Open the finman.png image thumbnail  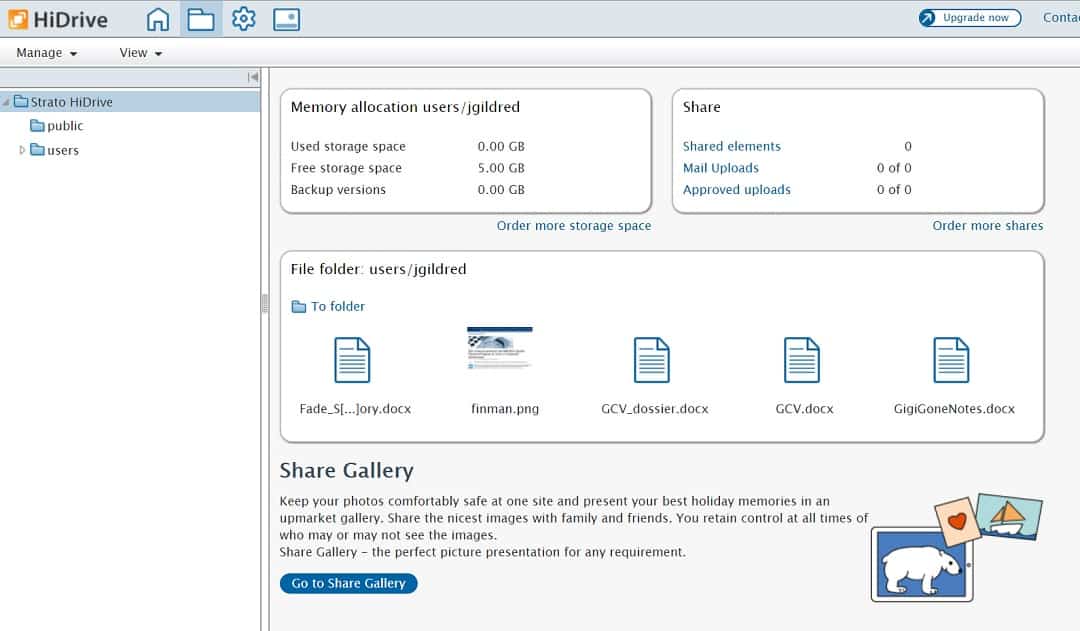500,348
